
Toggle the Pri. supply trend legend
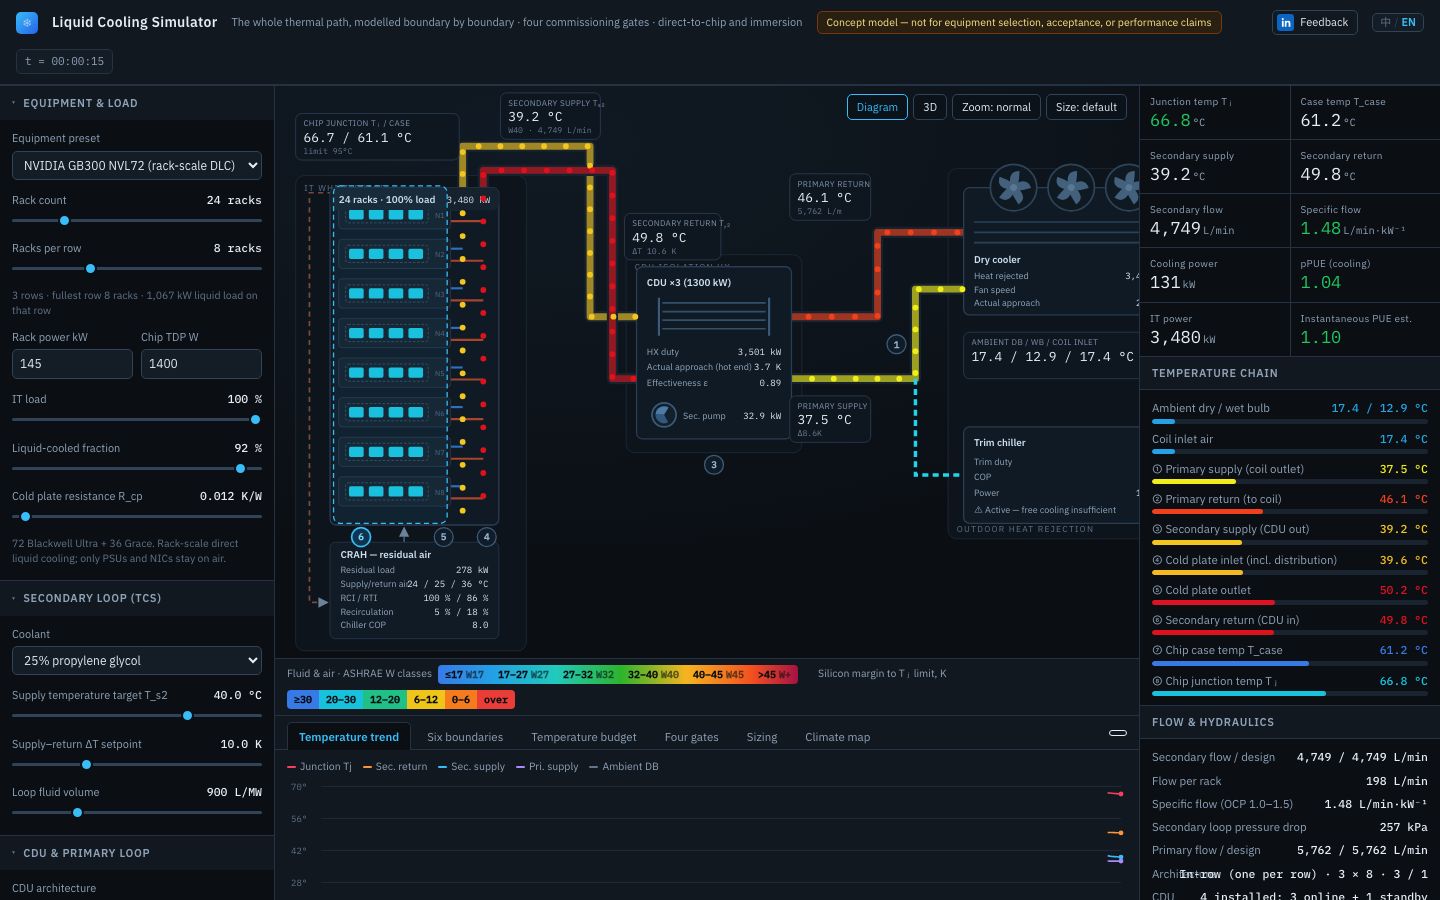click(x=548, y=766)
